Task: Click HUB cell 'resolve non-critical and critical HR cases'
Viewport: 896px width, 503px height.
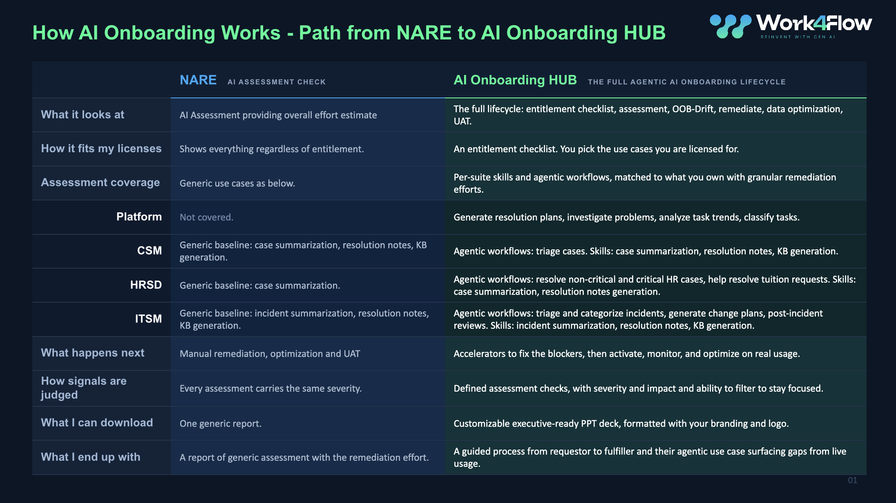Action: point(654,285)
